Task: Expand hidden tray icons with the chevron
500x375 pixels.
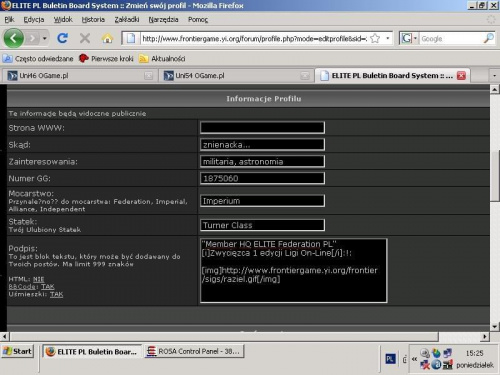Action: [414, 359]
